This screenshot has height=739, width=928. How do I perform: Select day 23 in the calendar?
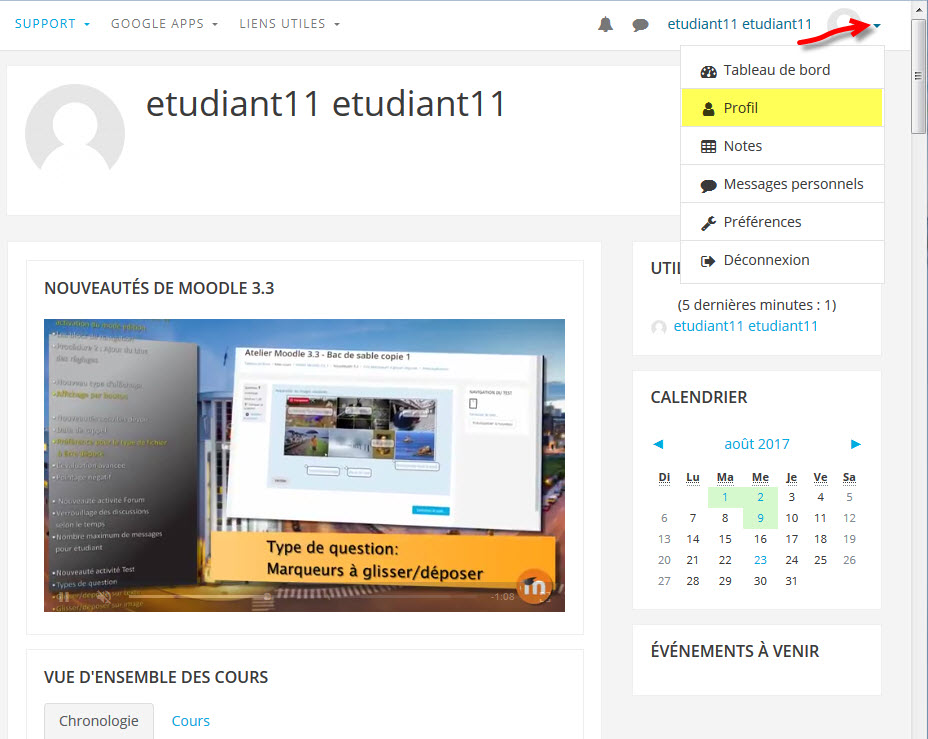[760, 560]
